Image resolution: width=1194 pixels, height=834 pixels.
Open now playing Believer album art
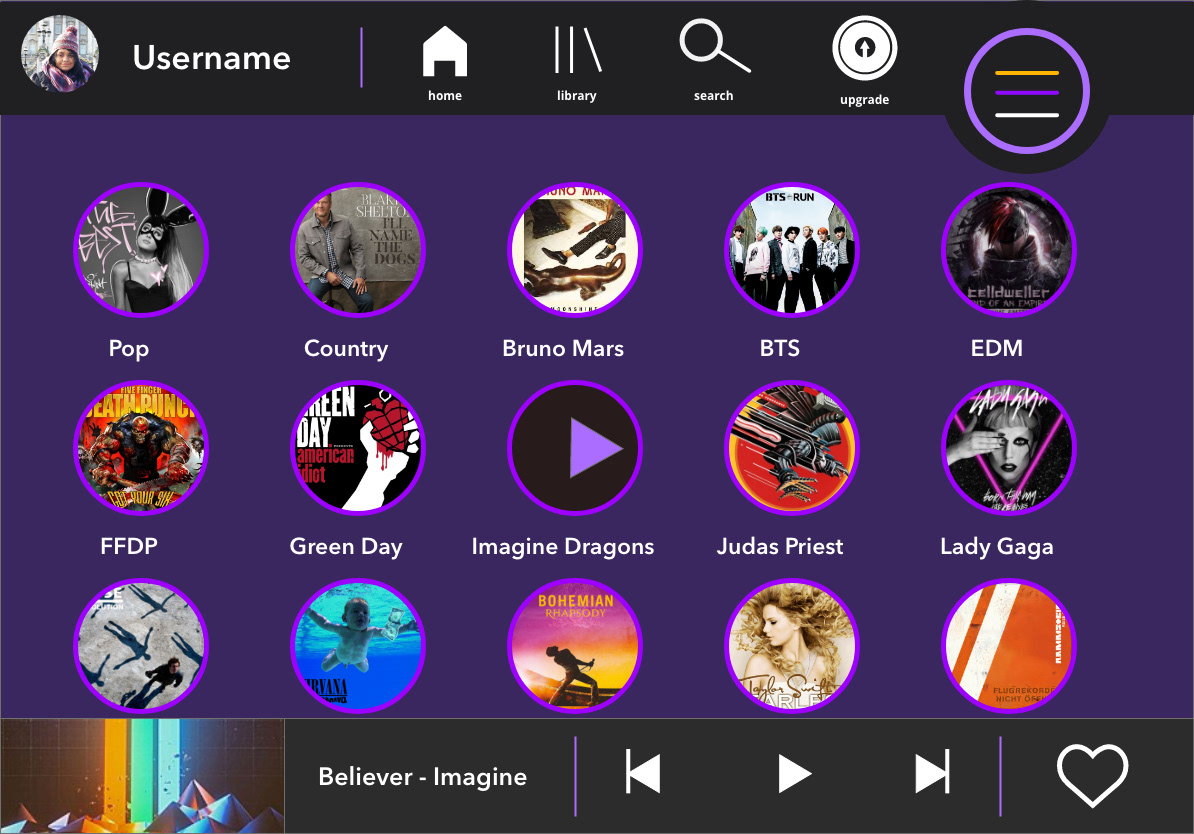(x=142, y=775)
